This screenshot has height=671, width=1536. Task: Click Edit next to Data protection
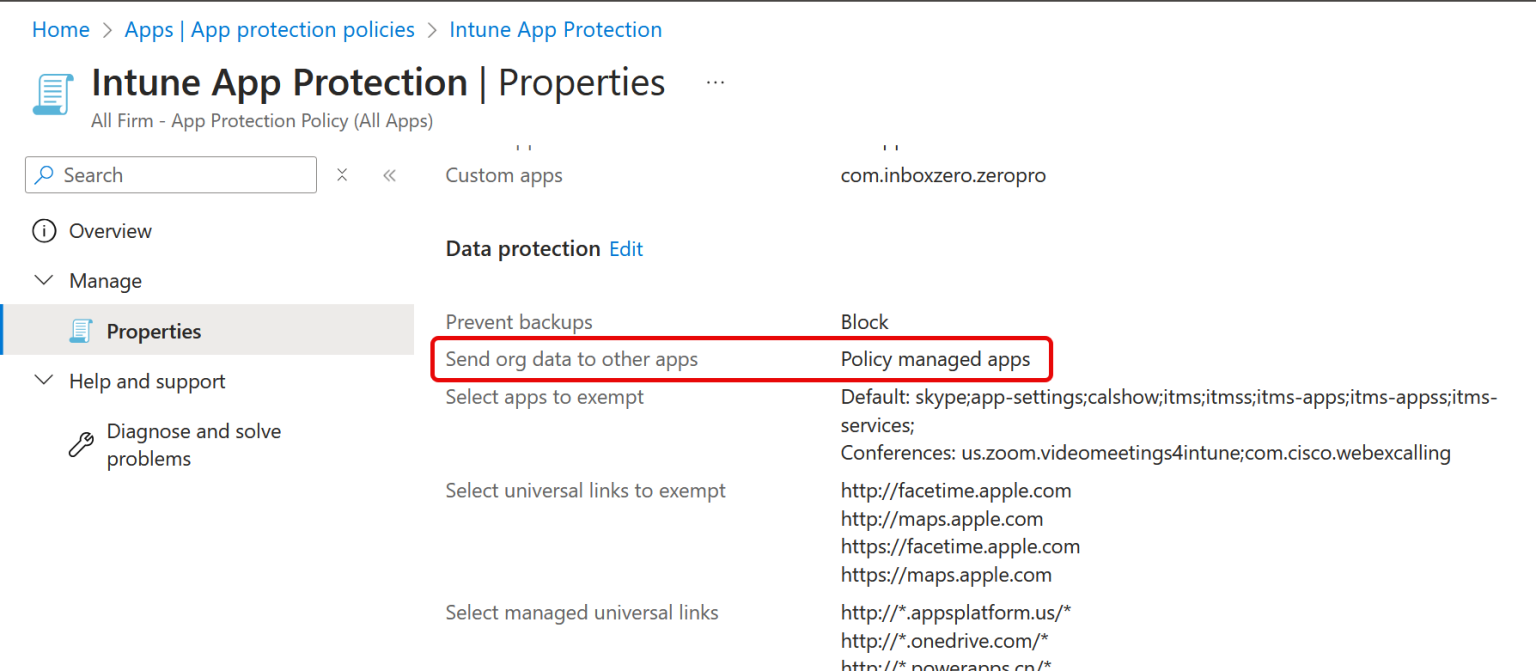(626, 248)
